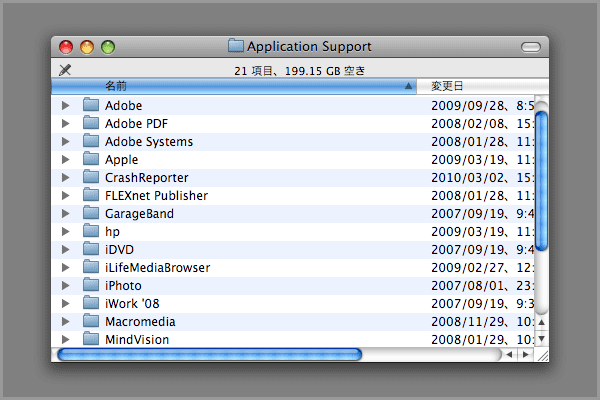Expand the GarageBand disclosure triangle
The width and height of the screenshot is (600, 400).
[x=66, y=213]
